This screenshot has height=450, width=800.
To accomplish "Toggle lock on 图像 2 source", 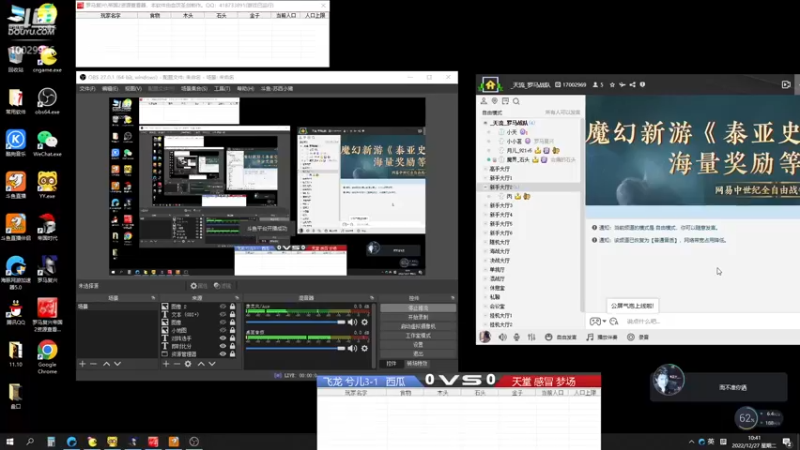I will 233,307.
